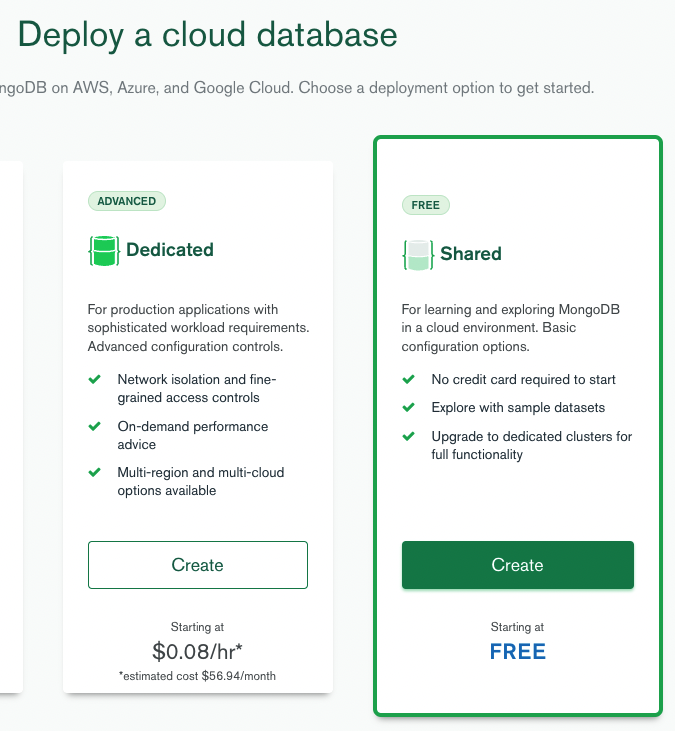The image size is (675, 731).
Task: Click the $0.08/hr* price text
Action: (x=197, y=651)
